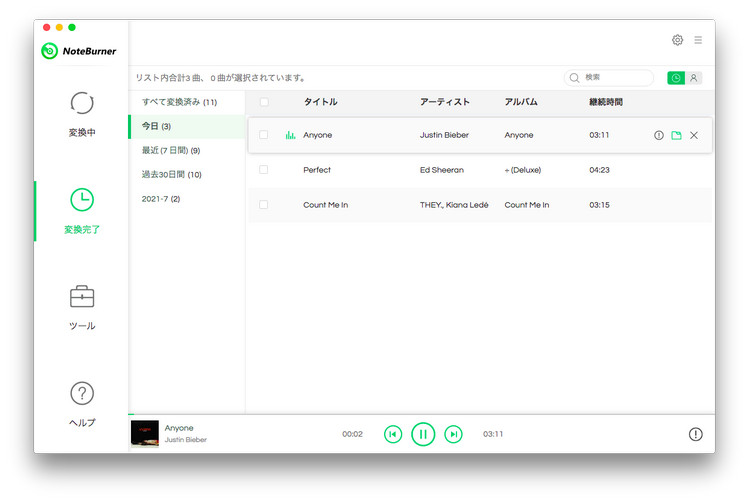Select the 2021-7 filter

coord(187,199)
